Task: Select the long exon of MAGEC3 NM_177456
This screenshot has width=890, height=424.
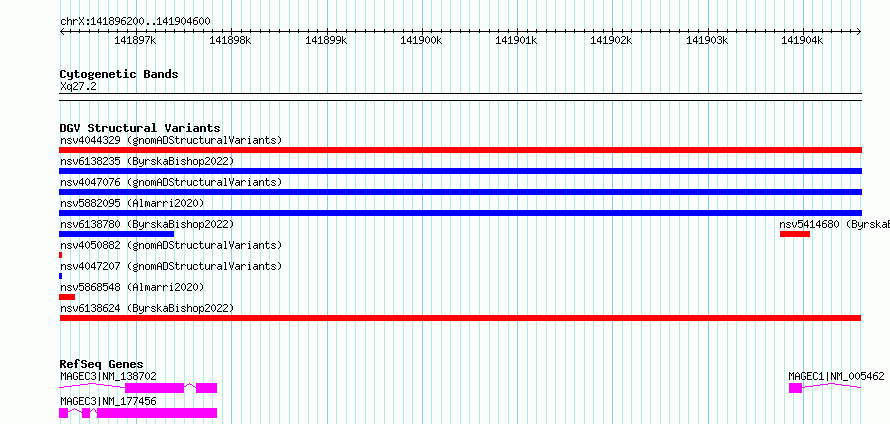Action: click(157, 413)
